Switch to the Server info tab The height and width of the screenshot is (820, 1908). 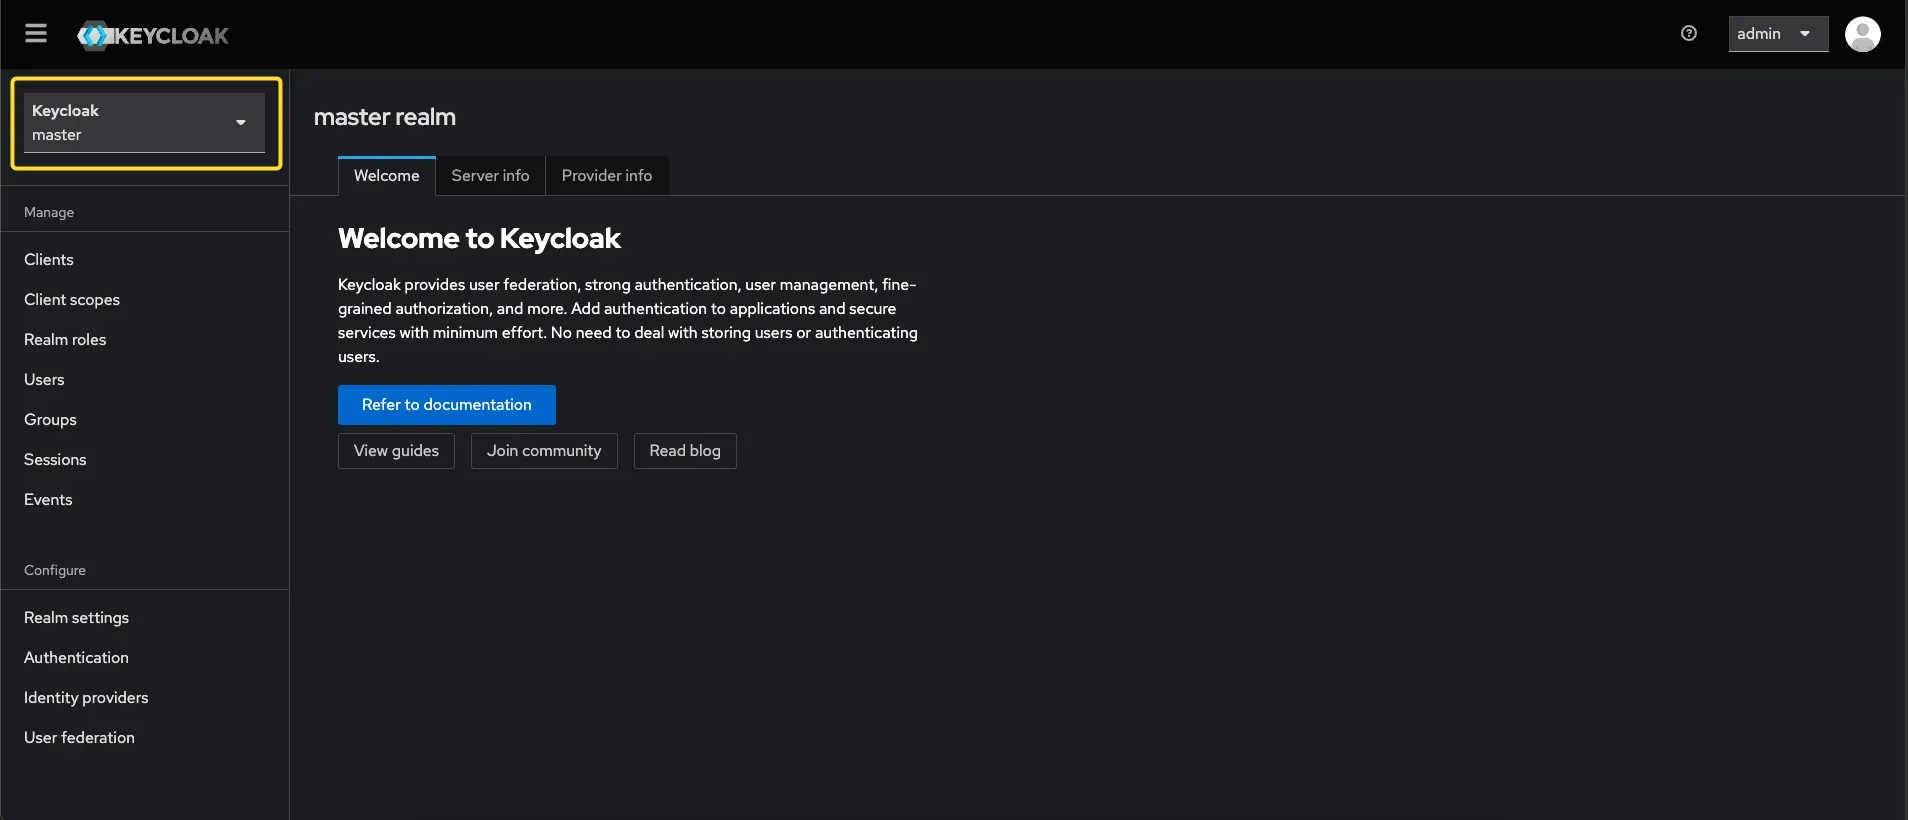[x=490, y=176]
